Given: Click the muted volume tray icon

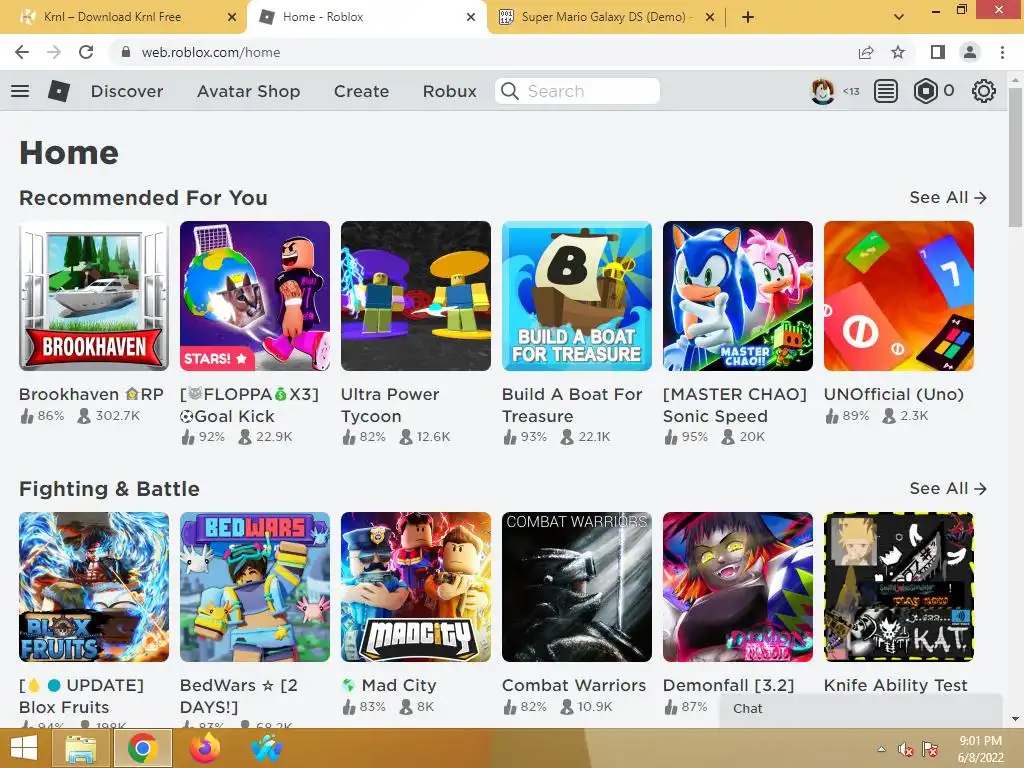Looking at the screenshot, I should [905, 749].
